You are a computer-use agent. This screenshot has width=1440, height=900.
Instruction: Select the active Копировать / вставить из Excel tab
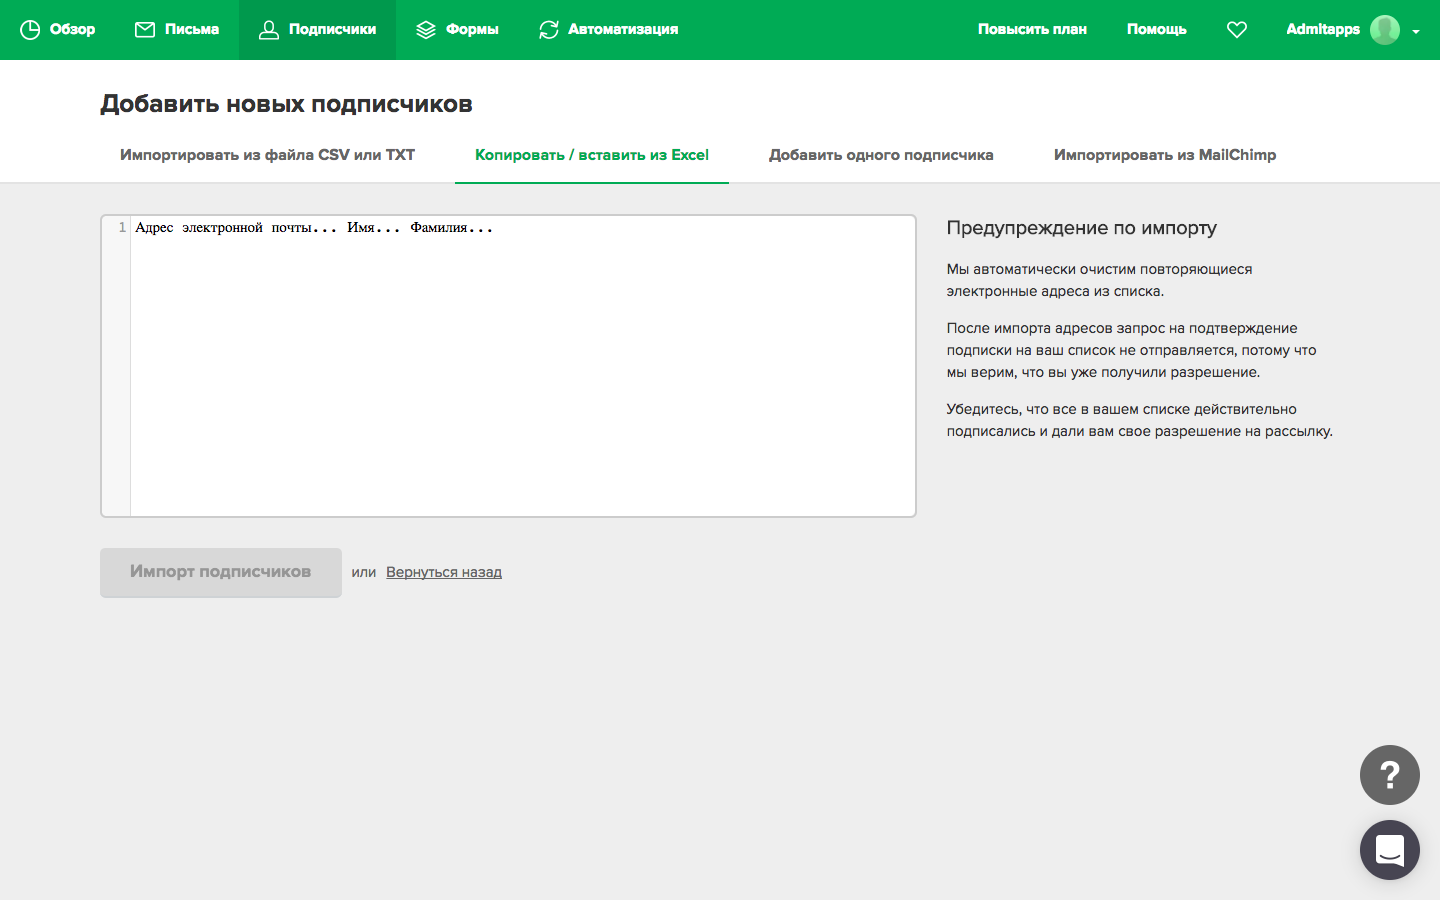(591, 155)
